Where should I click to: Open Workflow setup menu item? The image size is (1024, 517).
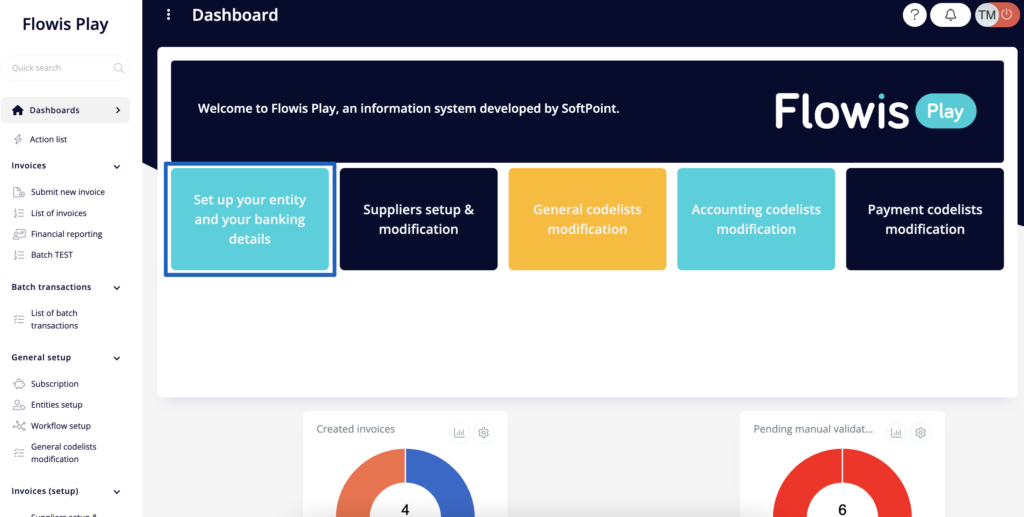click(61, 426)
